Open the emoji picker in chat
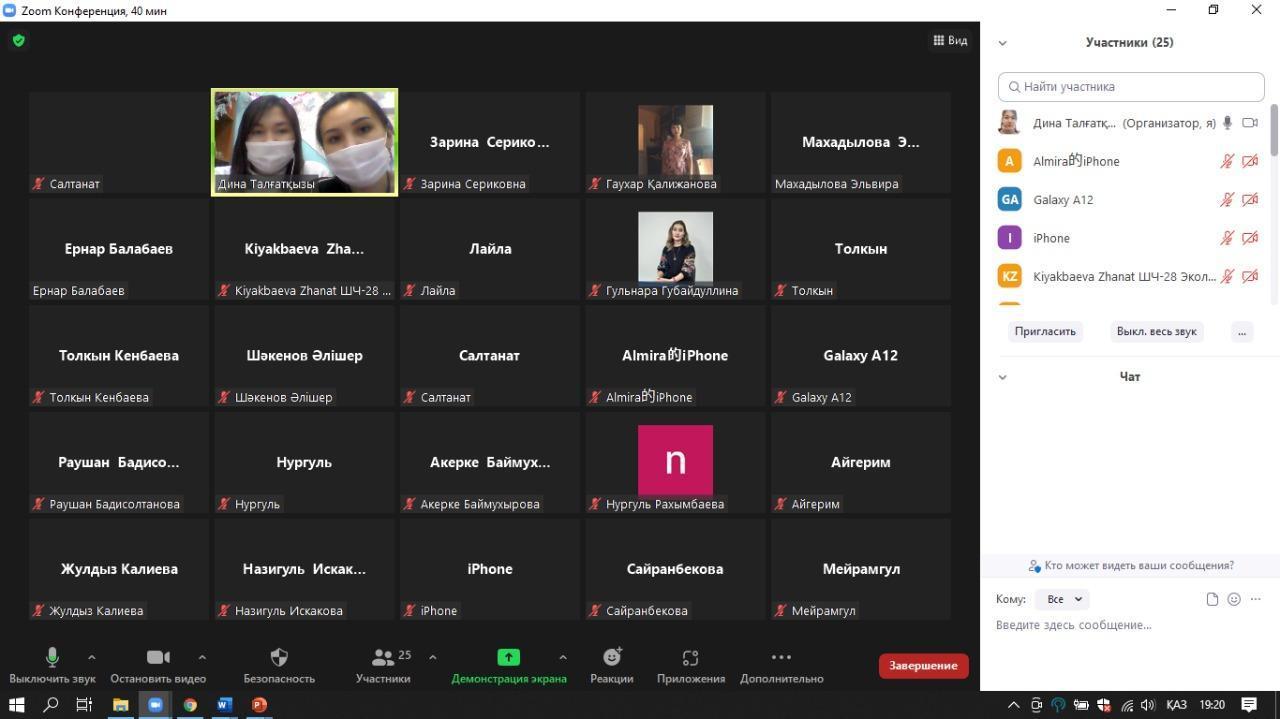The width and height of the screenshot is (1280, 719). [1234, 599]
